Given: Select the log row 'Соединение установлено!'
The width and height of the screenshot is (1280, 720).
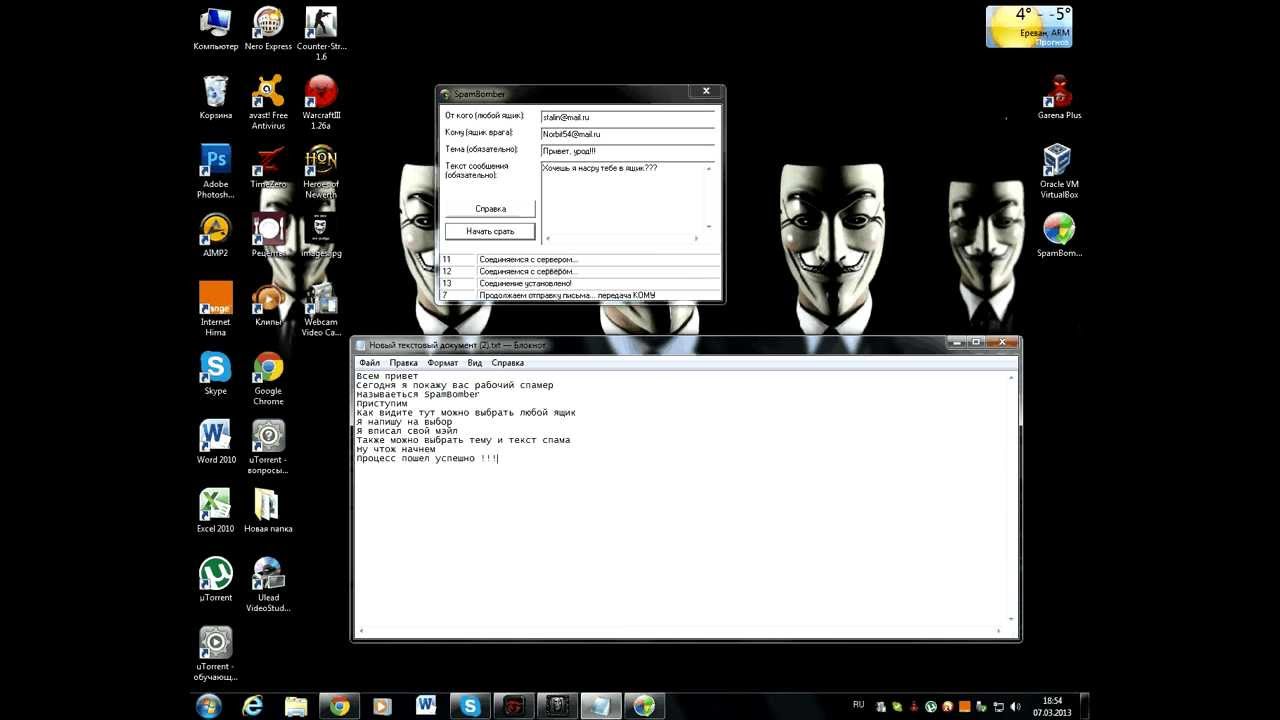Looking at the screenshot, I should pos(580,284).
